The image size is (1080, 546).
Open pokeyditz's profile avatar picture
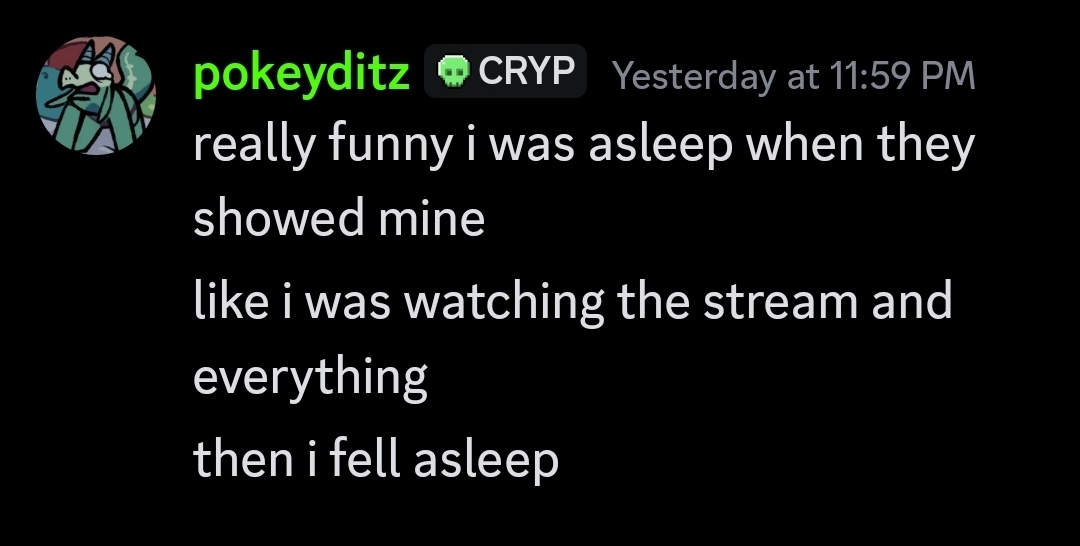(x=96, y=96)
